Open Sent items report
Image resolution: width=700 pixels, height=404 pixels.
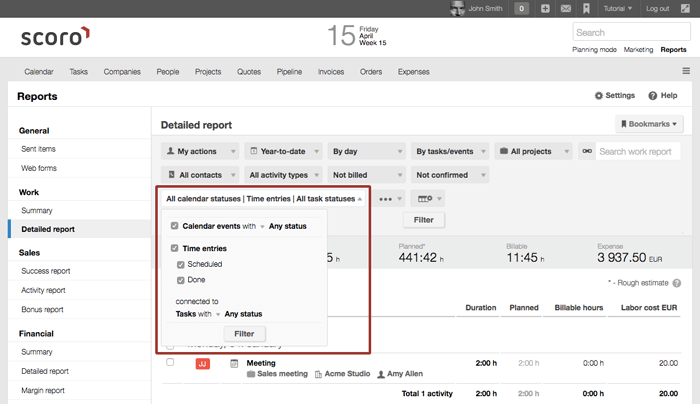tap(38, 149)
